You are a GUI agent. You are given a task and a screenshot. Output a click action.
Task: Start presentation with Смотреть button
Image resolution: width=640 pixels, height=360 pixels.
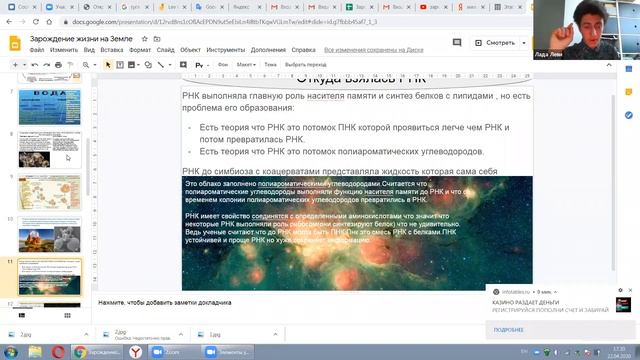tap(495, 42)
